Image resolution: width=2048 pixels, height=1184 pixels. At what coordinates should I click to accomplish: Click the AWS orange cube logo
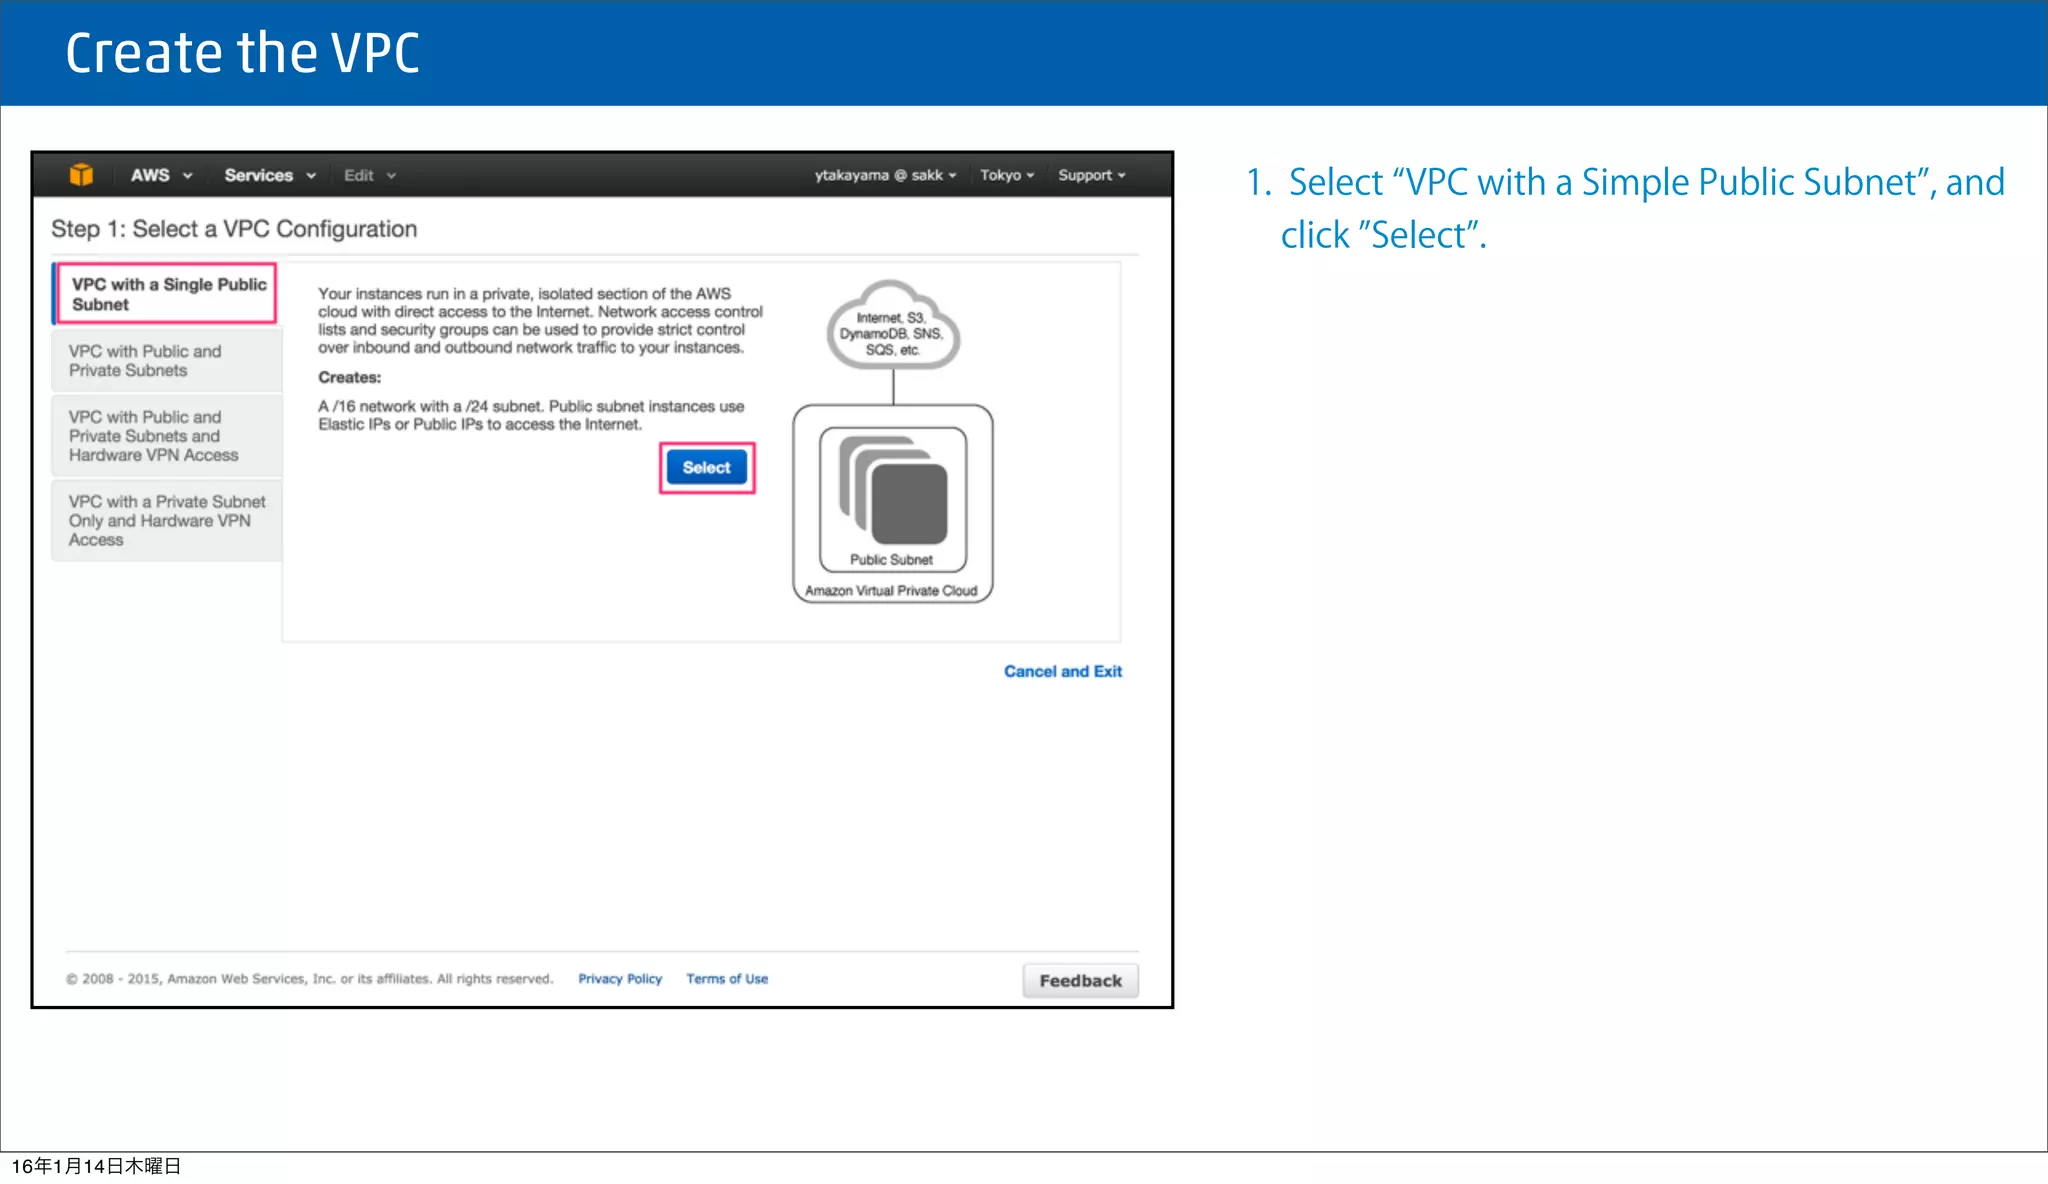point(81,175)
